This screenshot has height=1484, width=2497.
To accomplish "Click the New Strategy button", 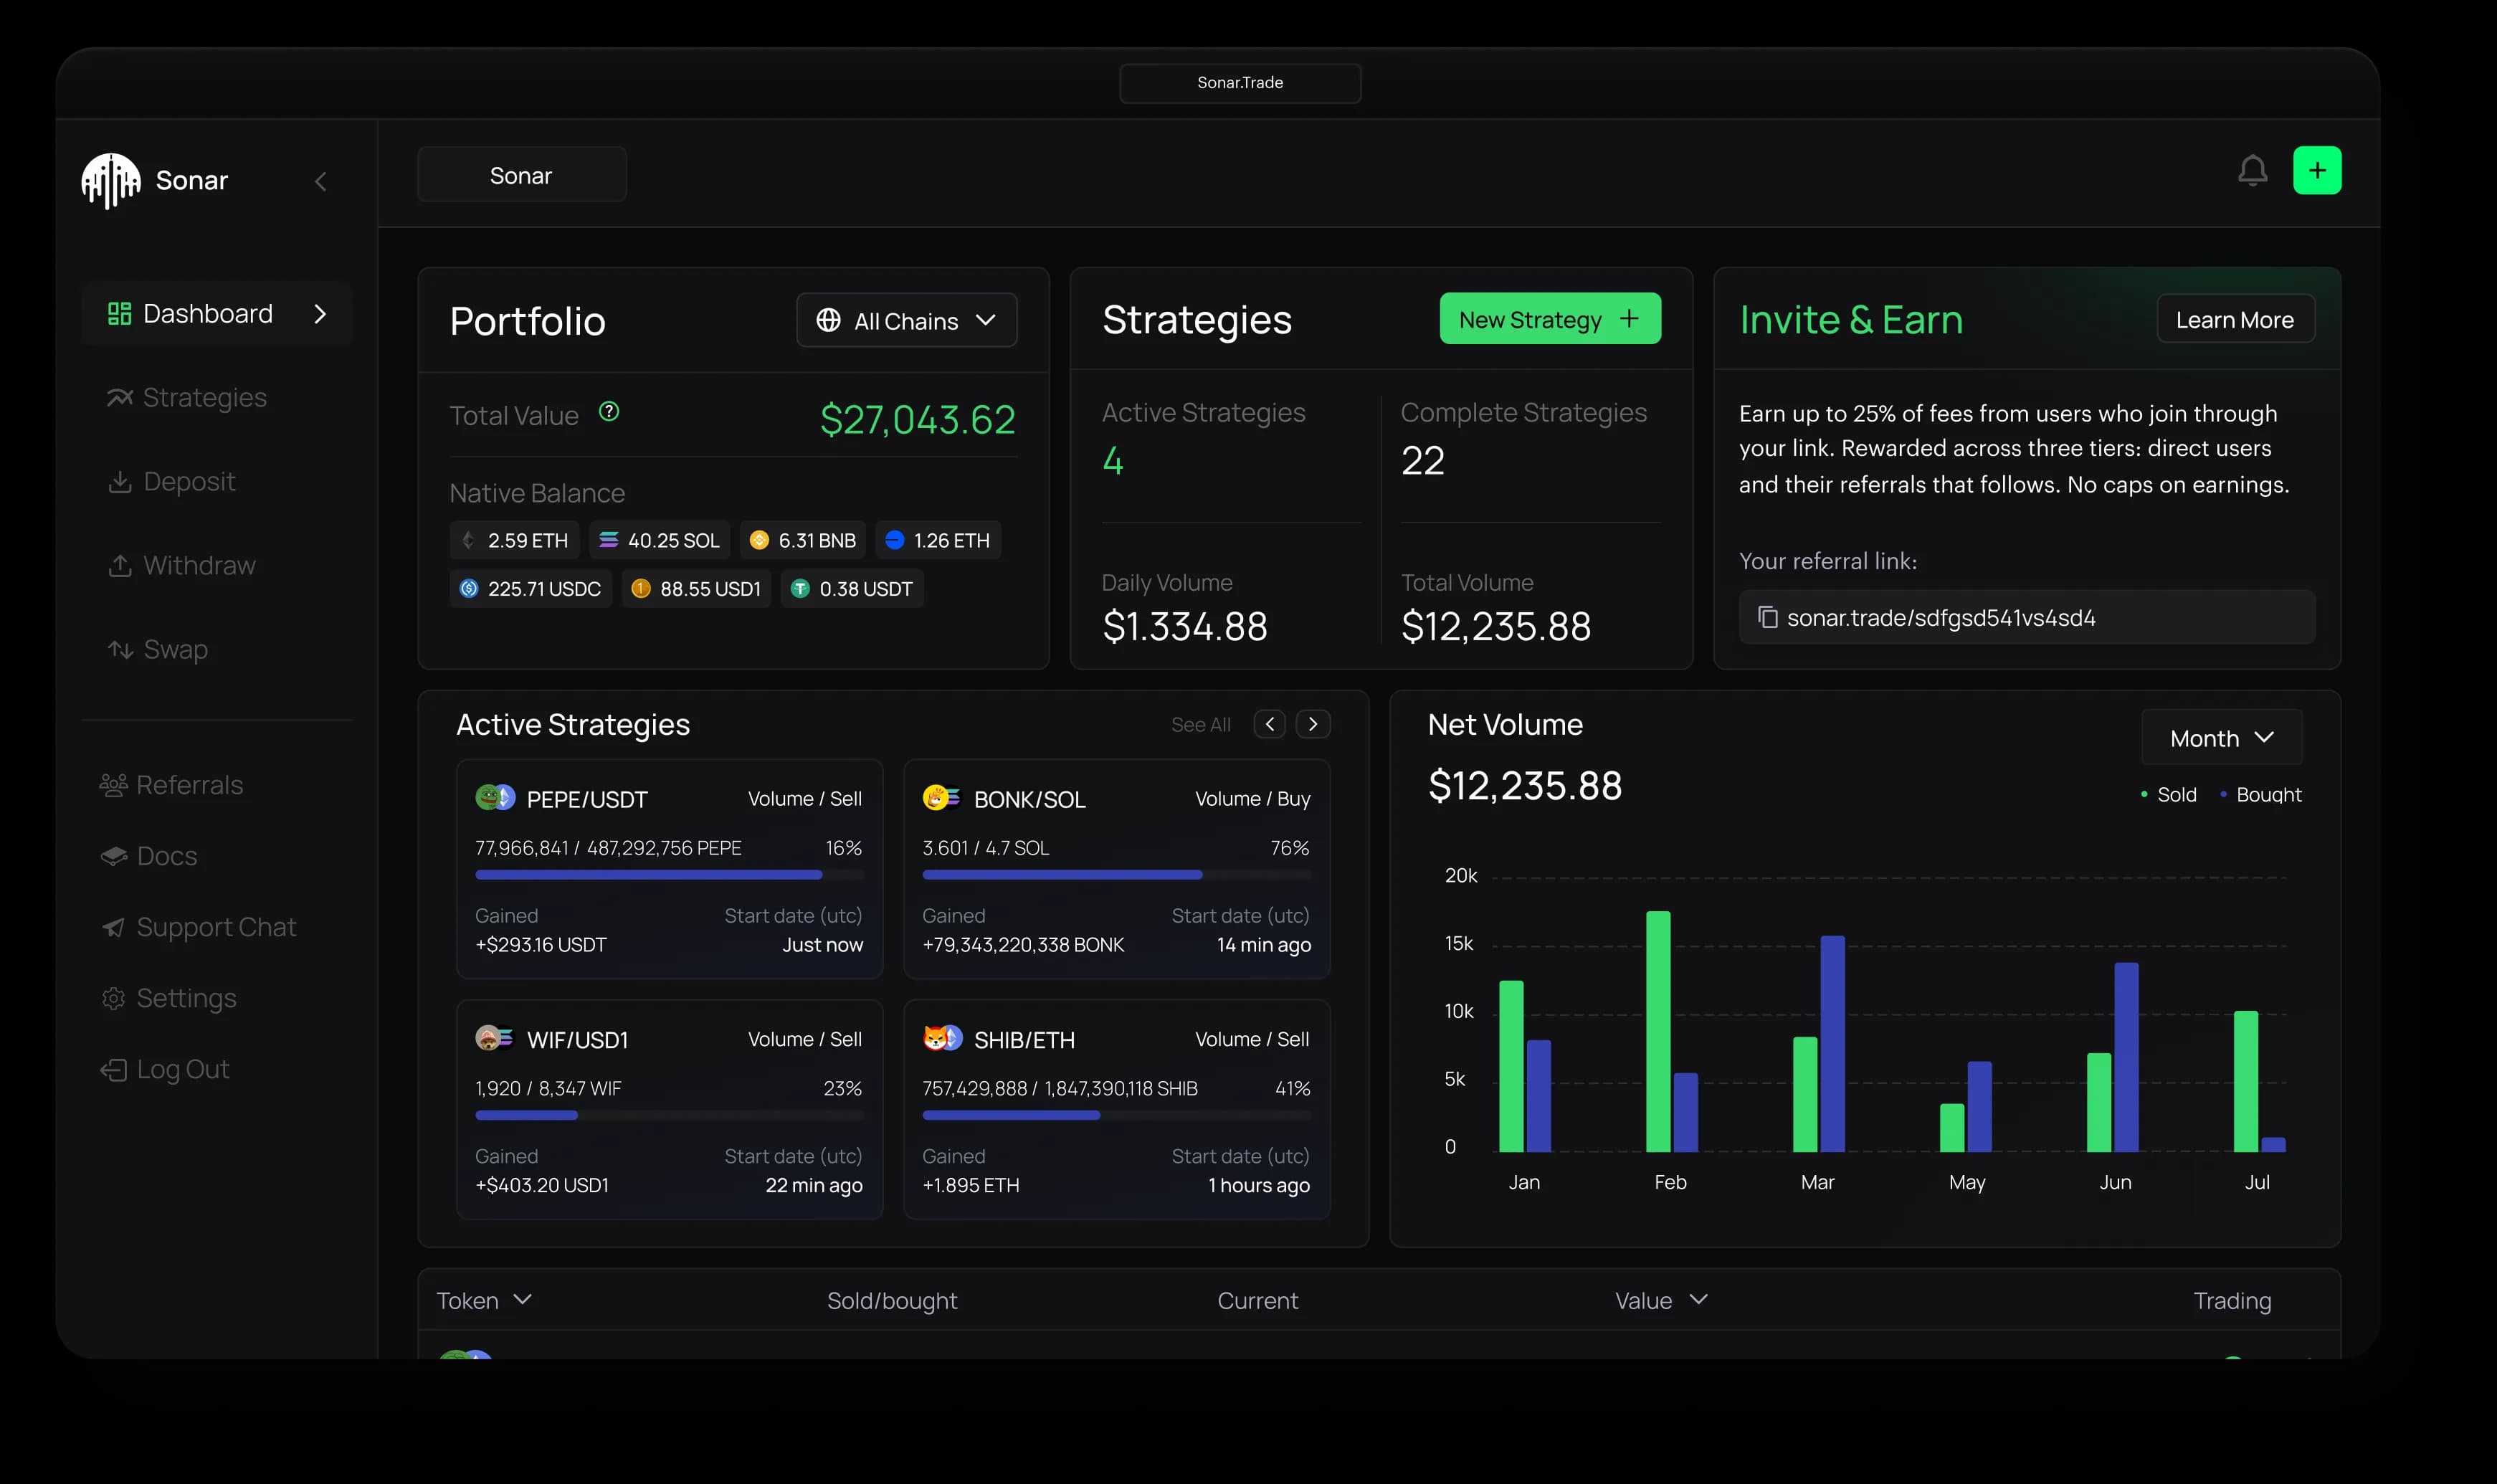I will click(1549, 319).
